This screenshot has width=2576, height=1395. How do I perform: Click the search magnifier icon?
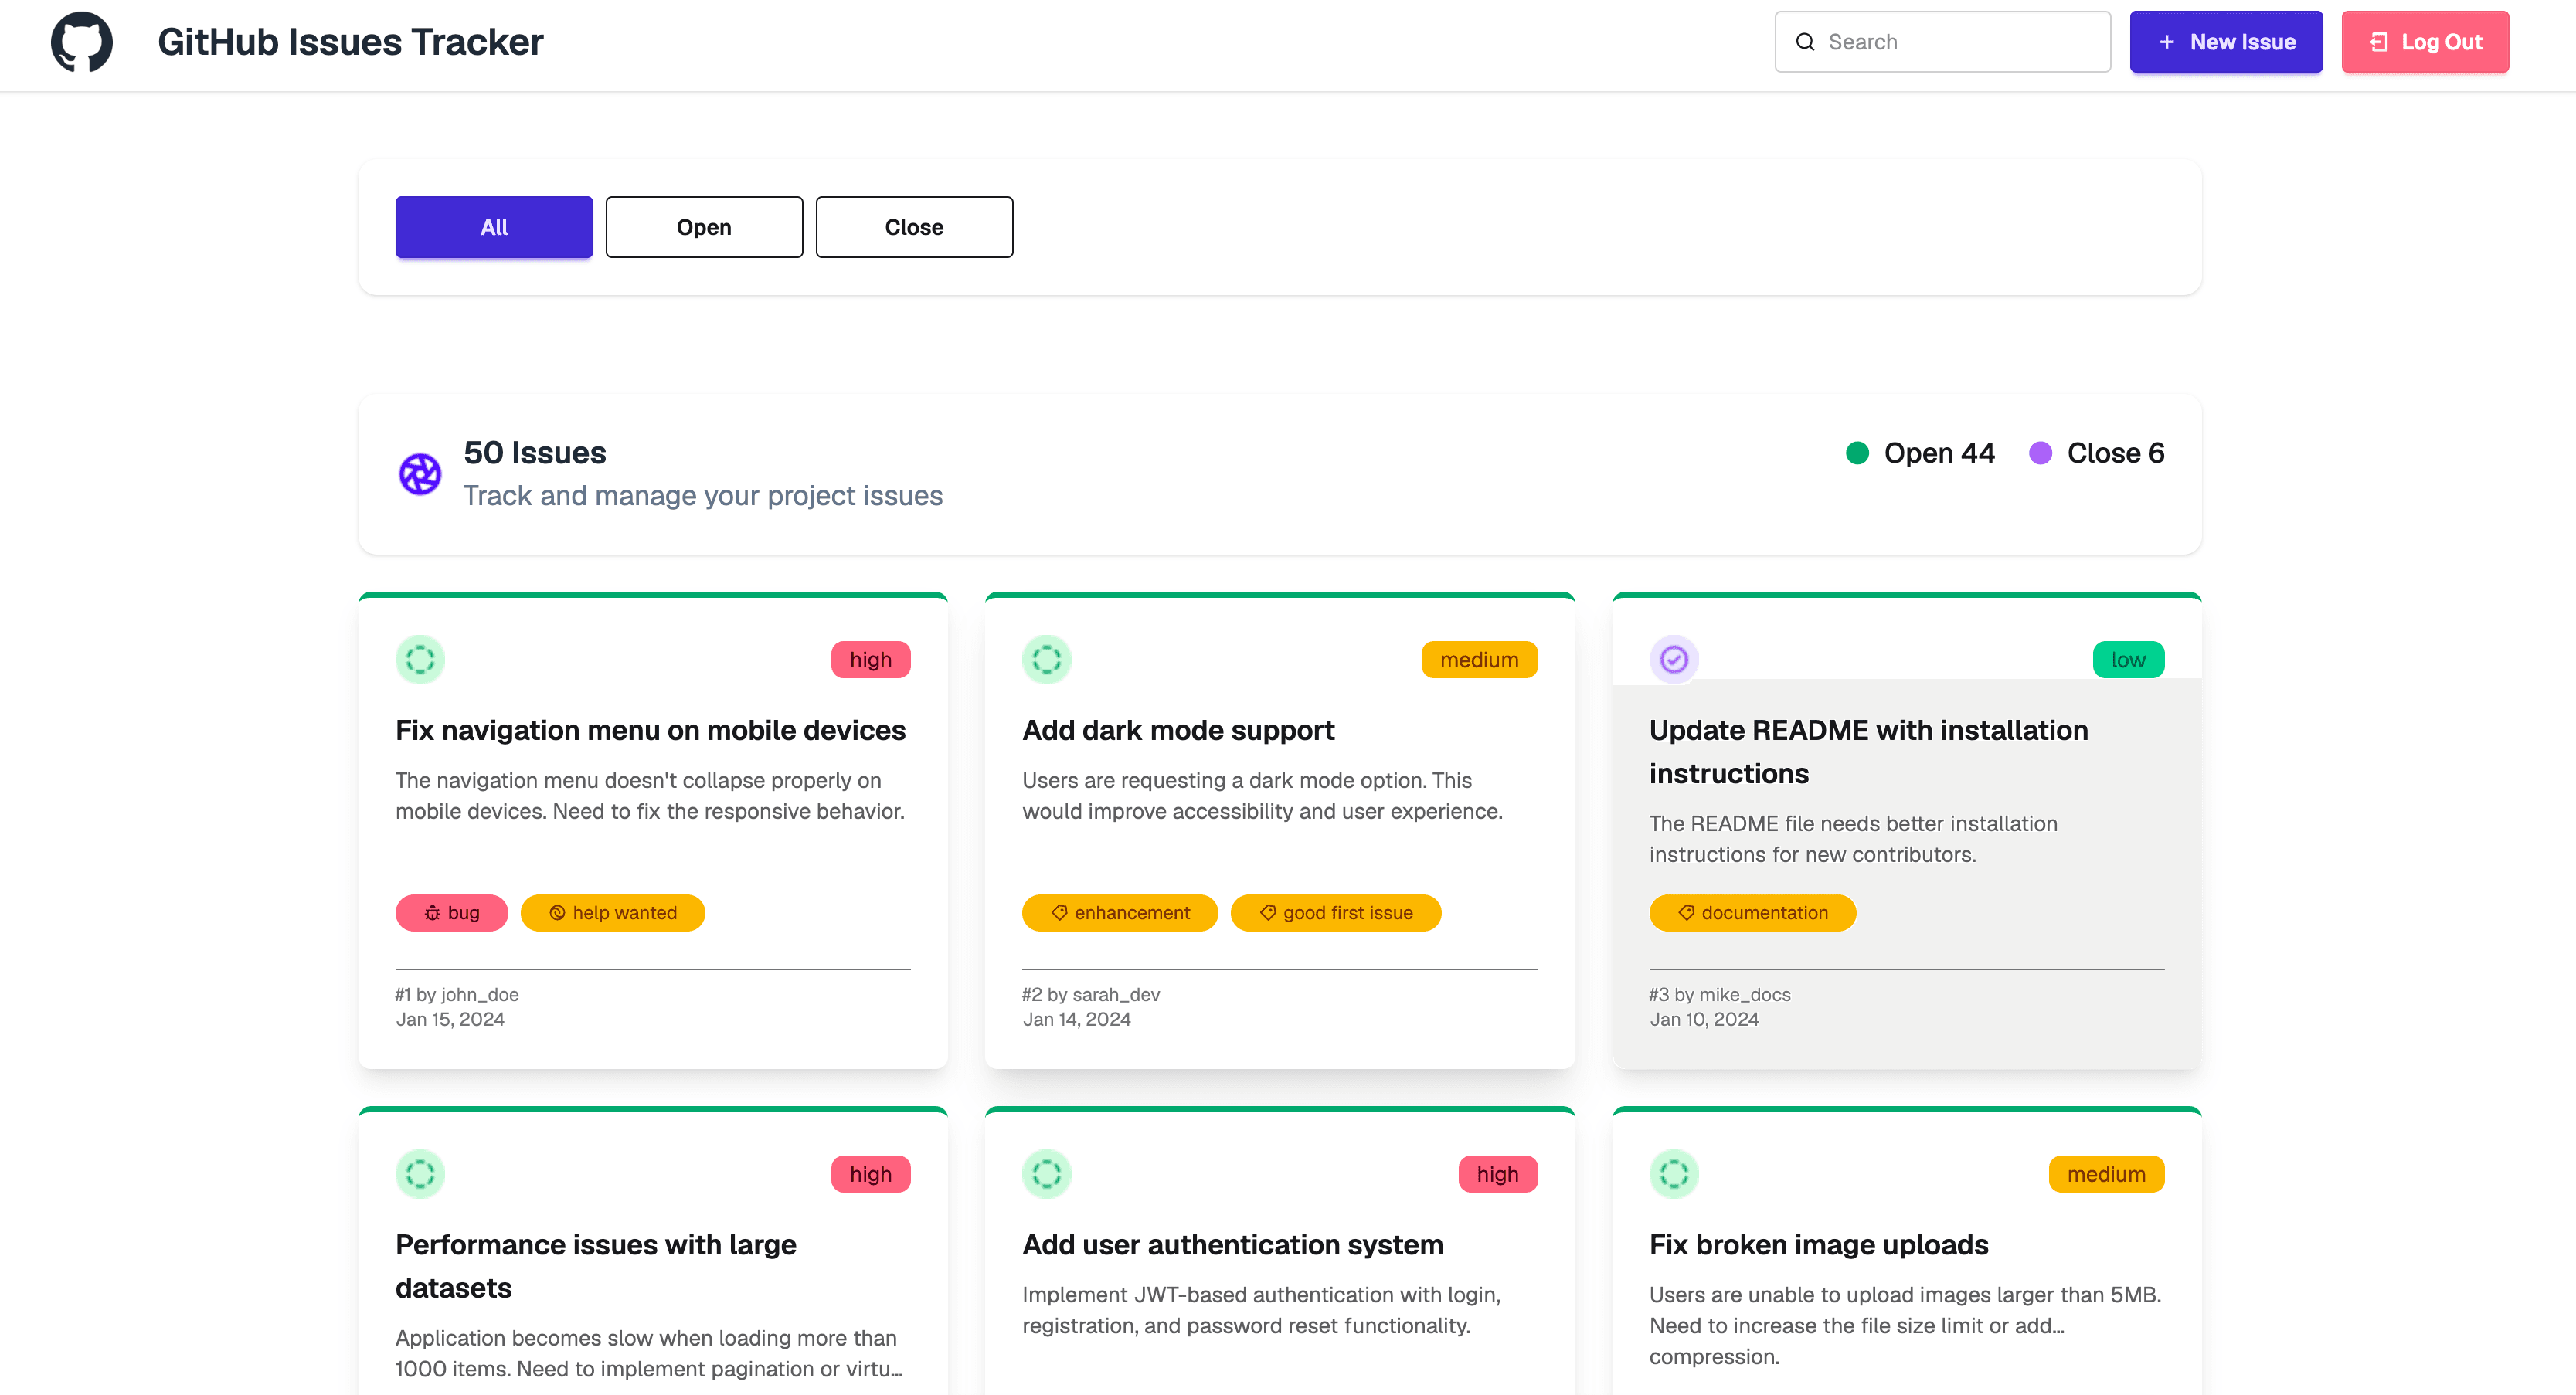pos(1805,42)
